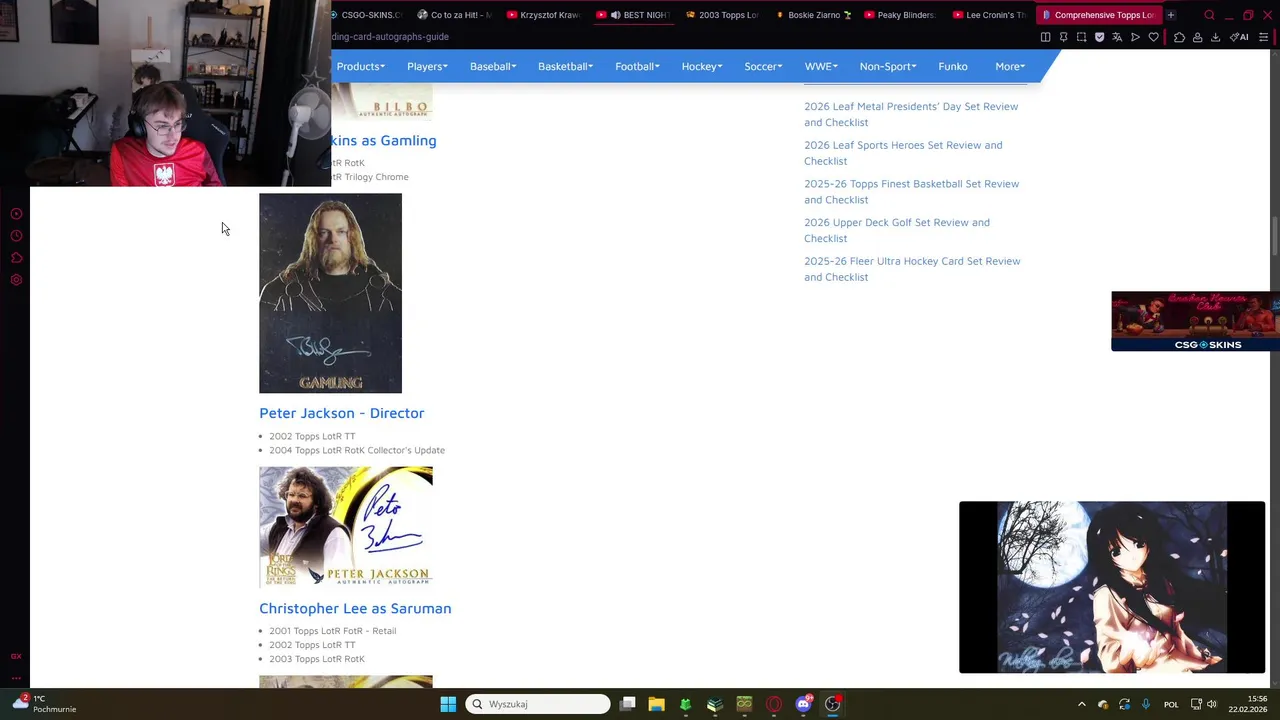Click the top red sidebar circle icon
The image size is (1280, 720).
tap(16, 214)
